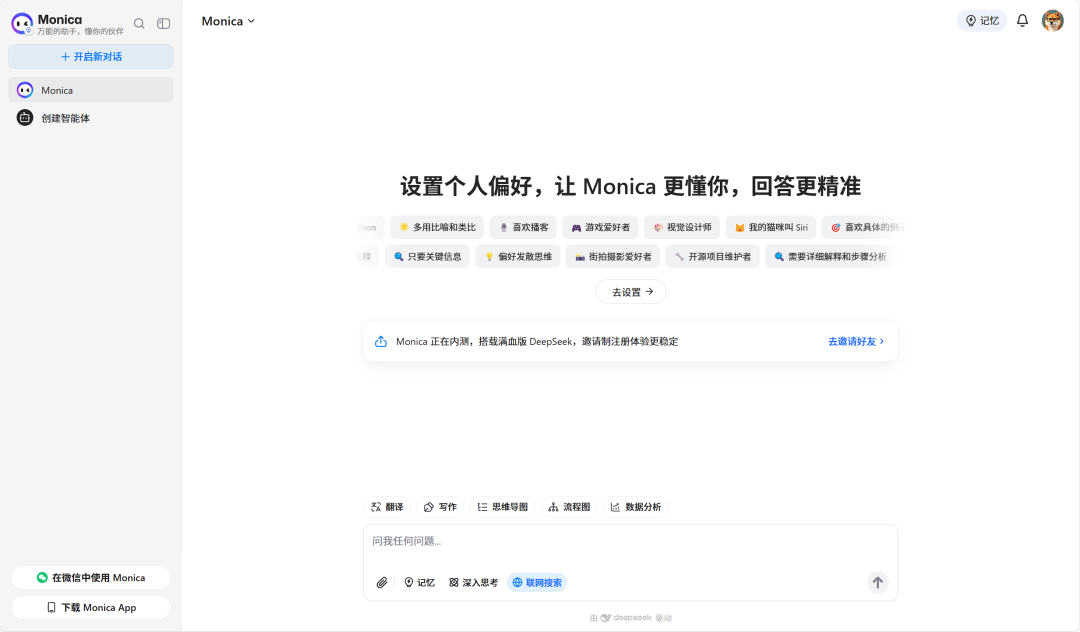Open the search icon in sidebar
The width and height of the screenshot is (1080, 632).
tap(139, 23)
